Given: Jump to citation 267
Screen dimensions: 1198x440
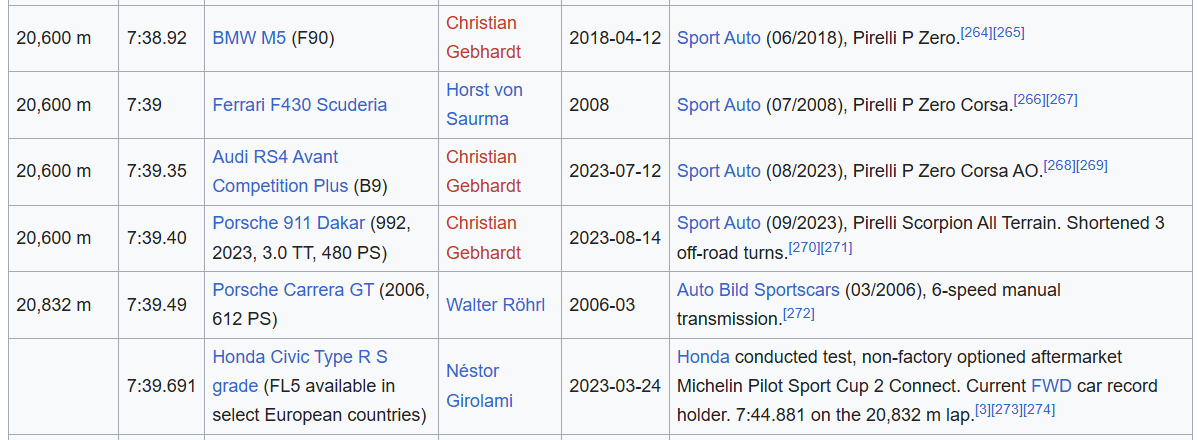Looking at the screenshot, I should pos(1061,99).
